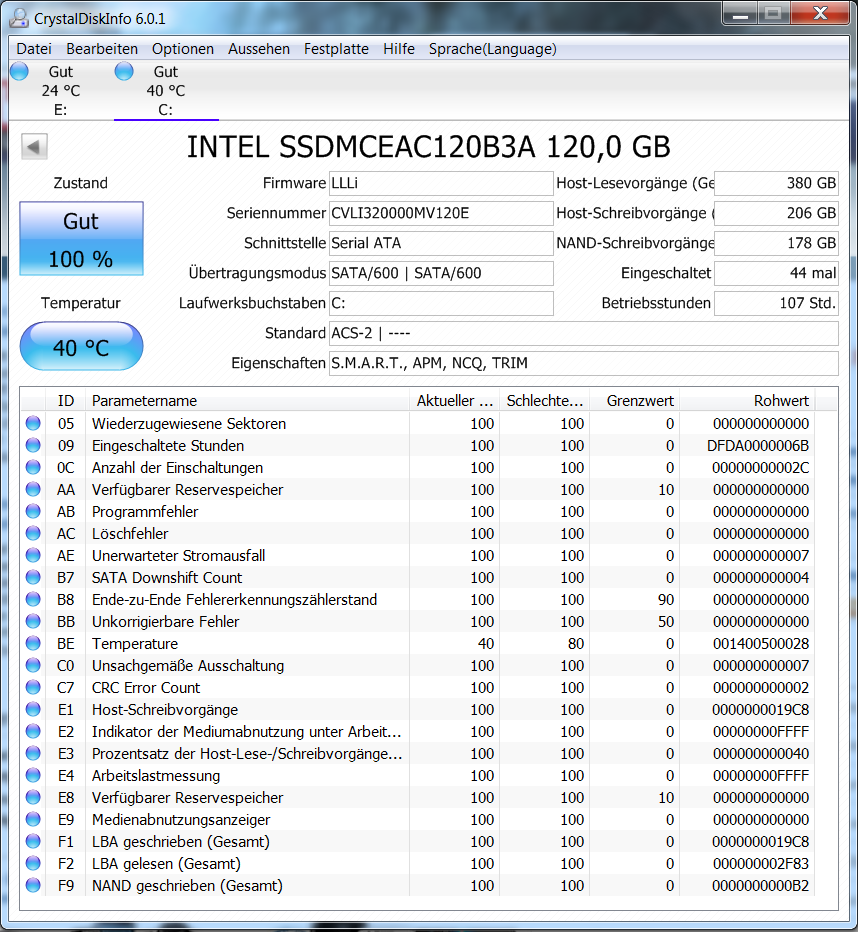Click the Betriebsstunden value 107 Std.
The width and height of the screenshot is (858, 932).
(x=777, y=303)
